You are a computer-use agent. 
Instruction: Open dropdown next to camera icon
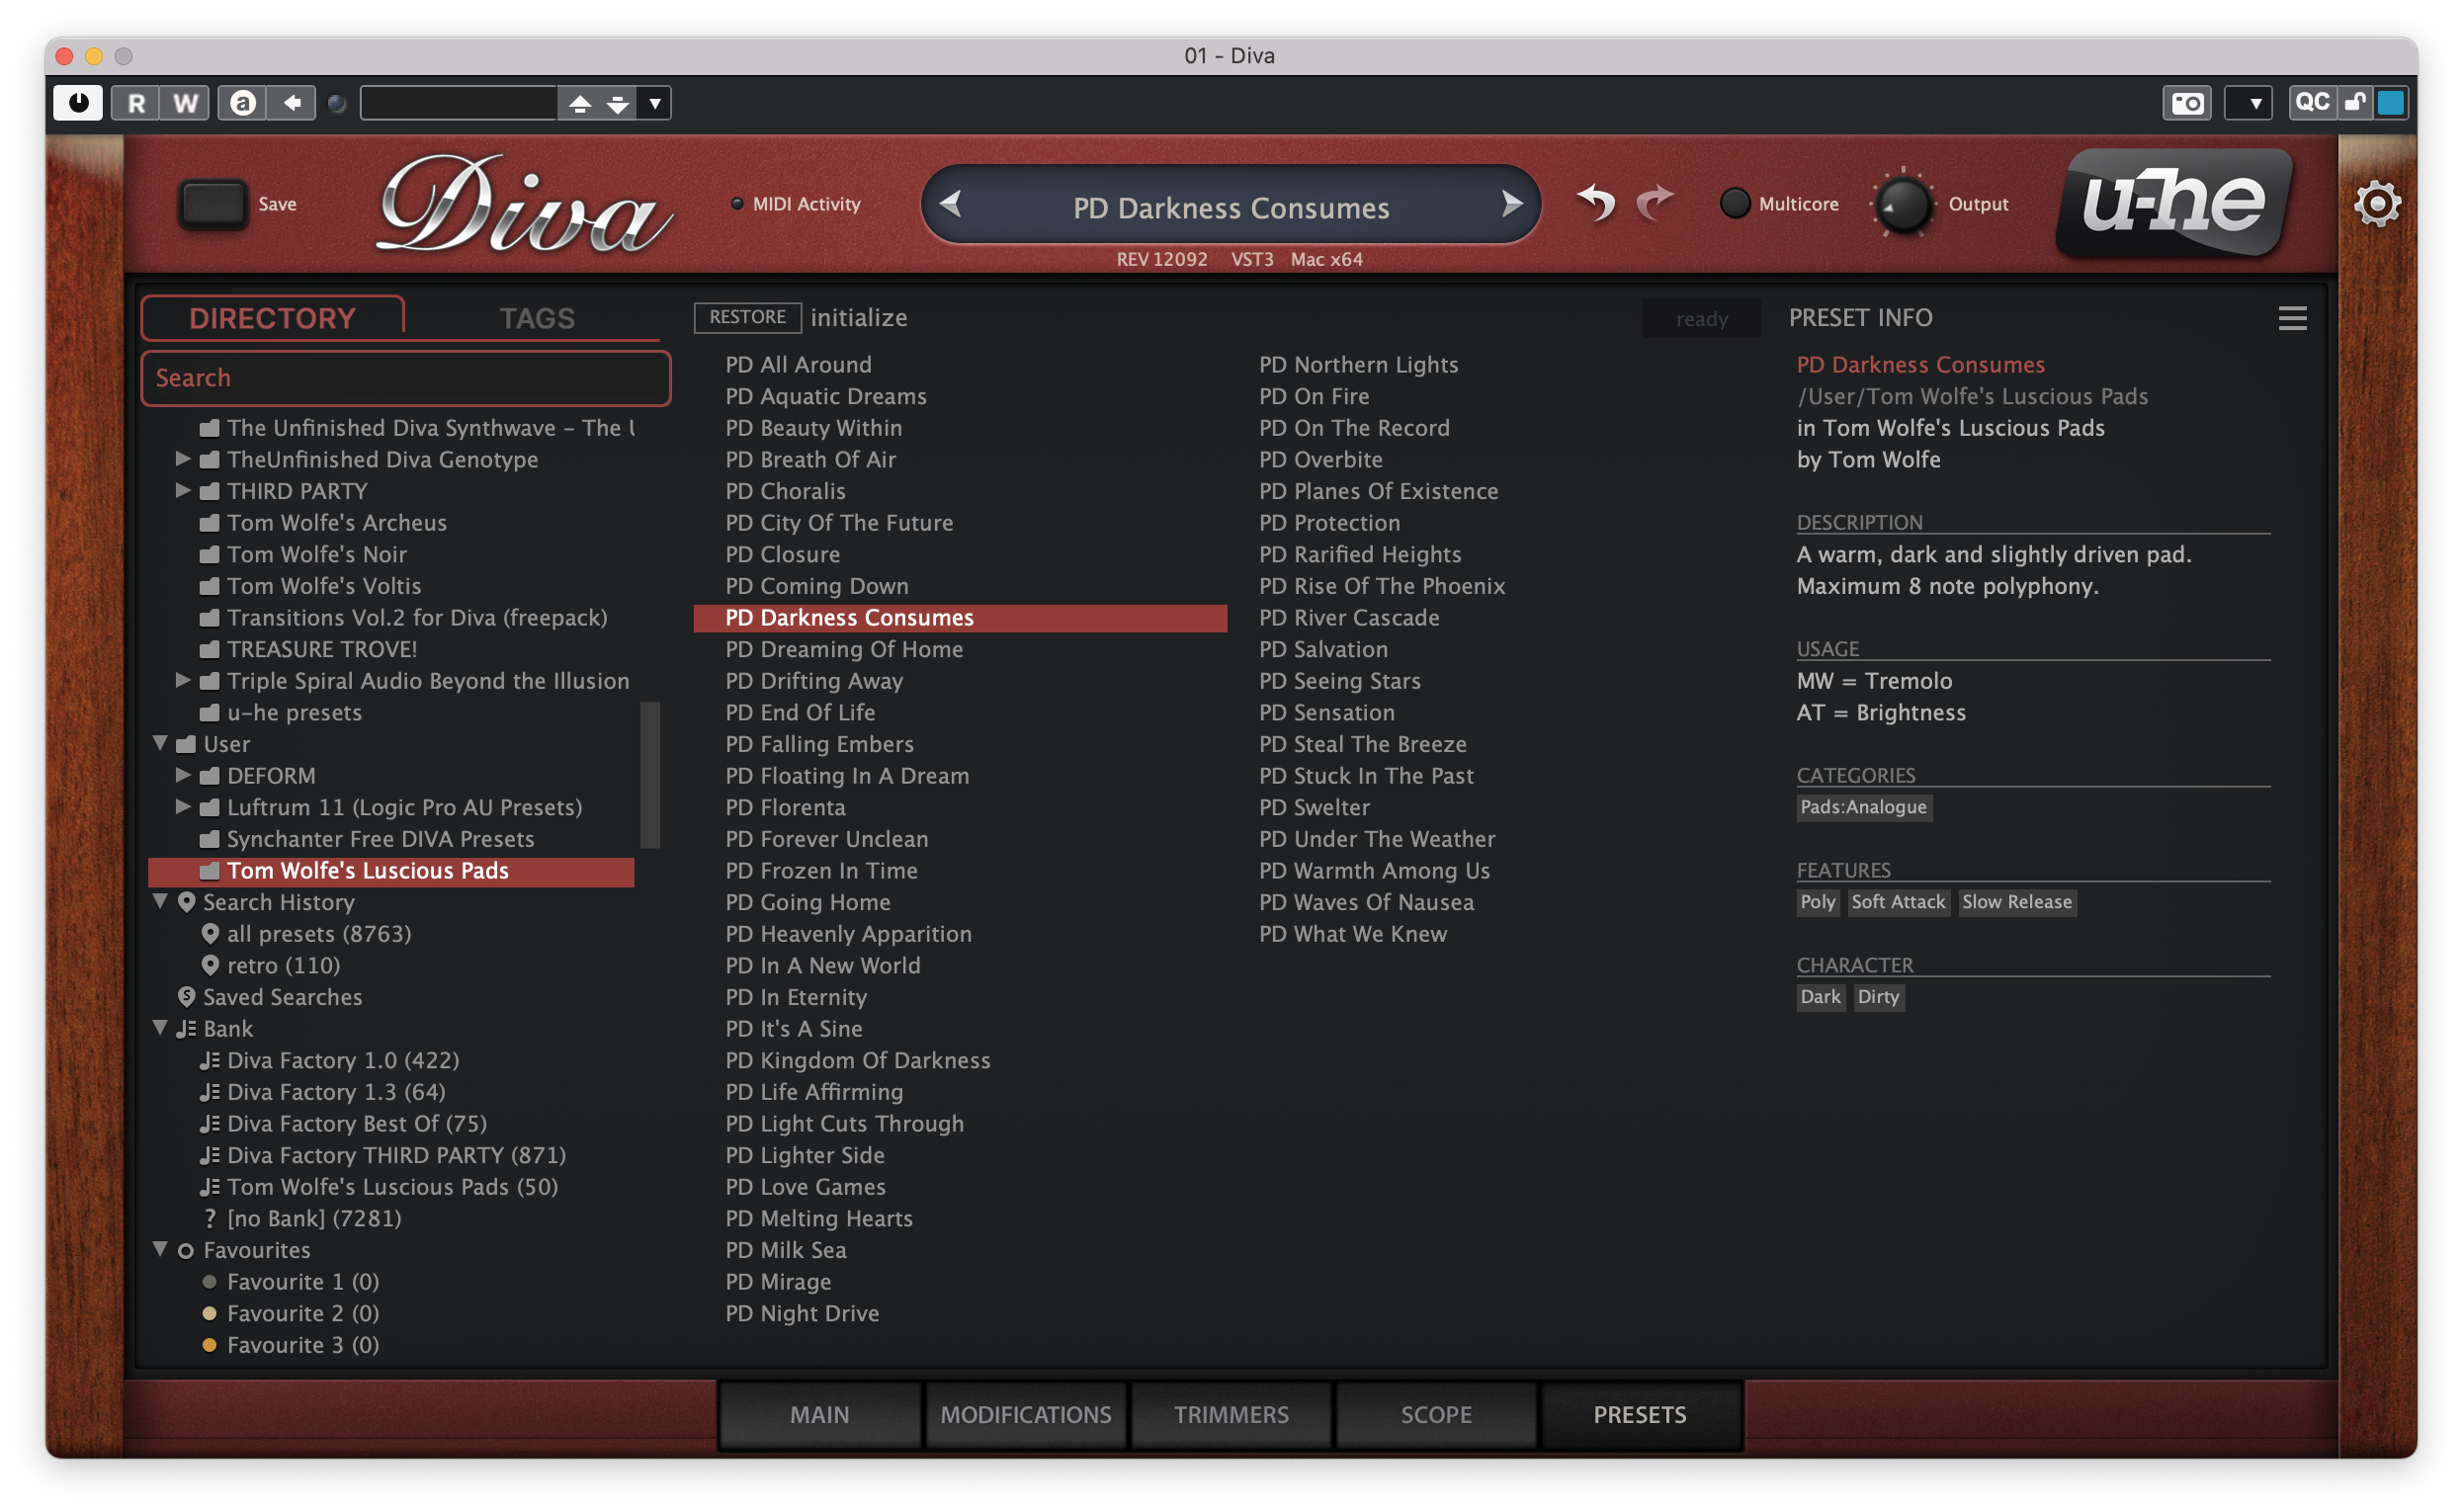point(2247,103)
